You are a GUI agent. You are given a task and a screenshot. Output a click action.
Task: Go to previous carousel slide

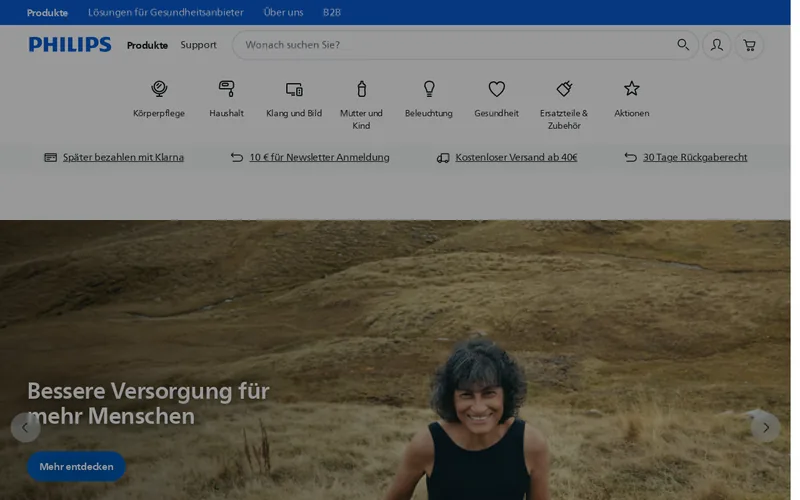point(25,427)
